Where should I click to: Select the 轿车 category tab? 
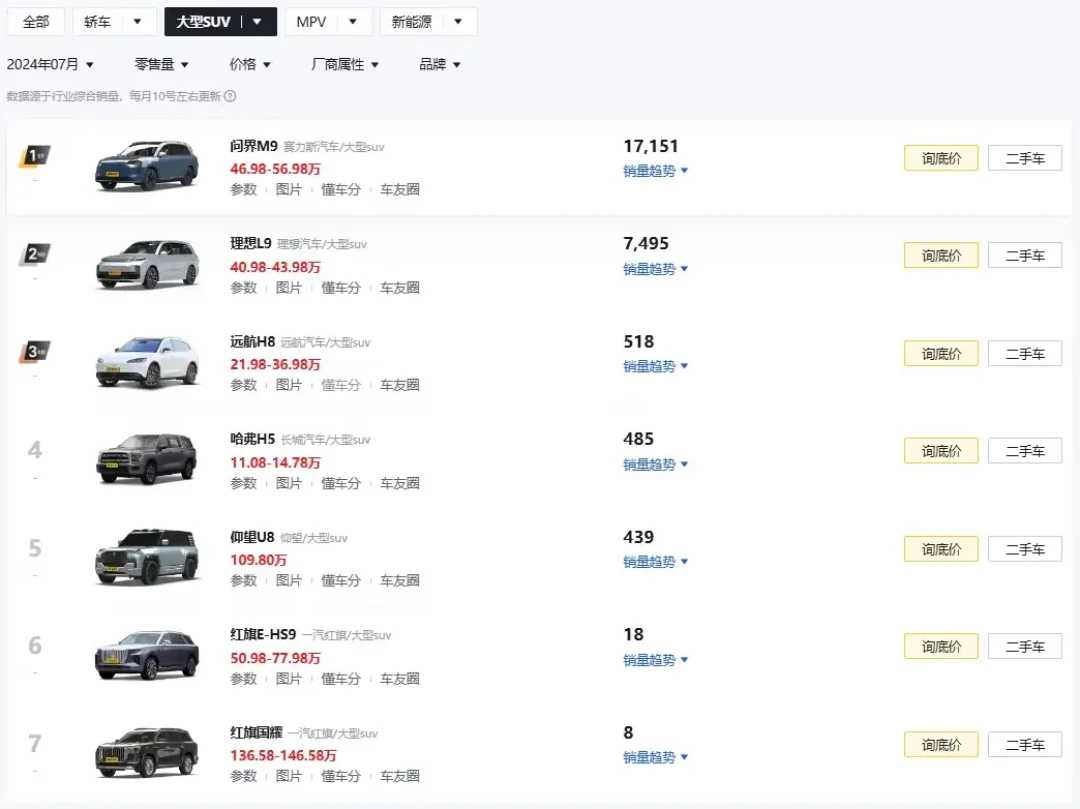coord(97,22)
